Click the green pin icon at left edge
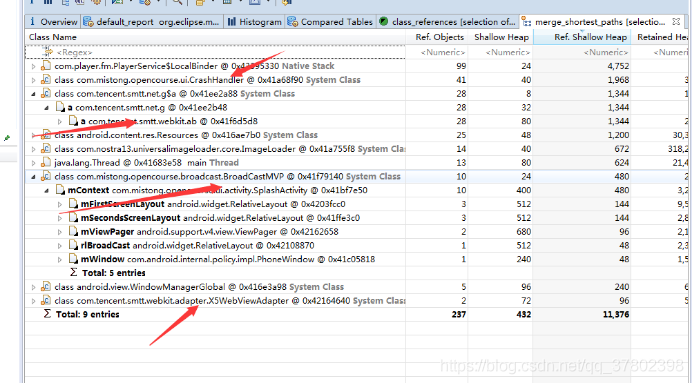 coord(7,138)
